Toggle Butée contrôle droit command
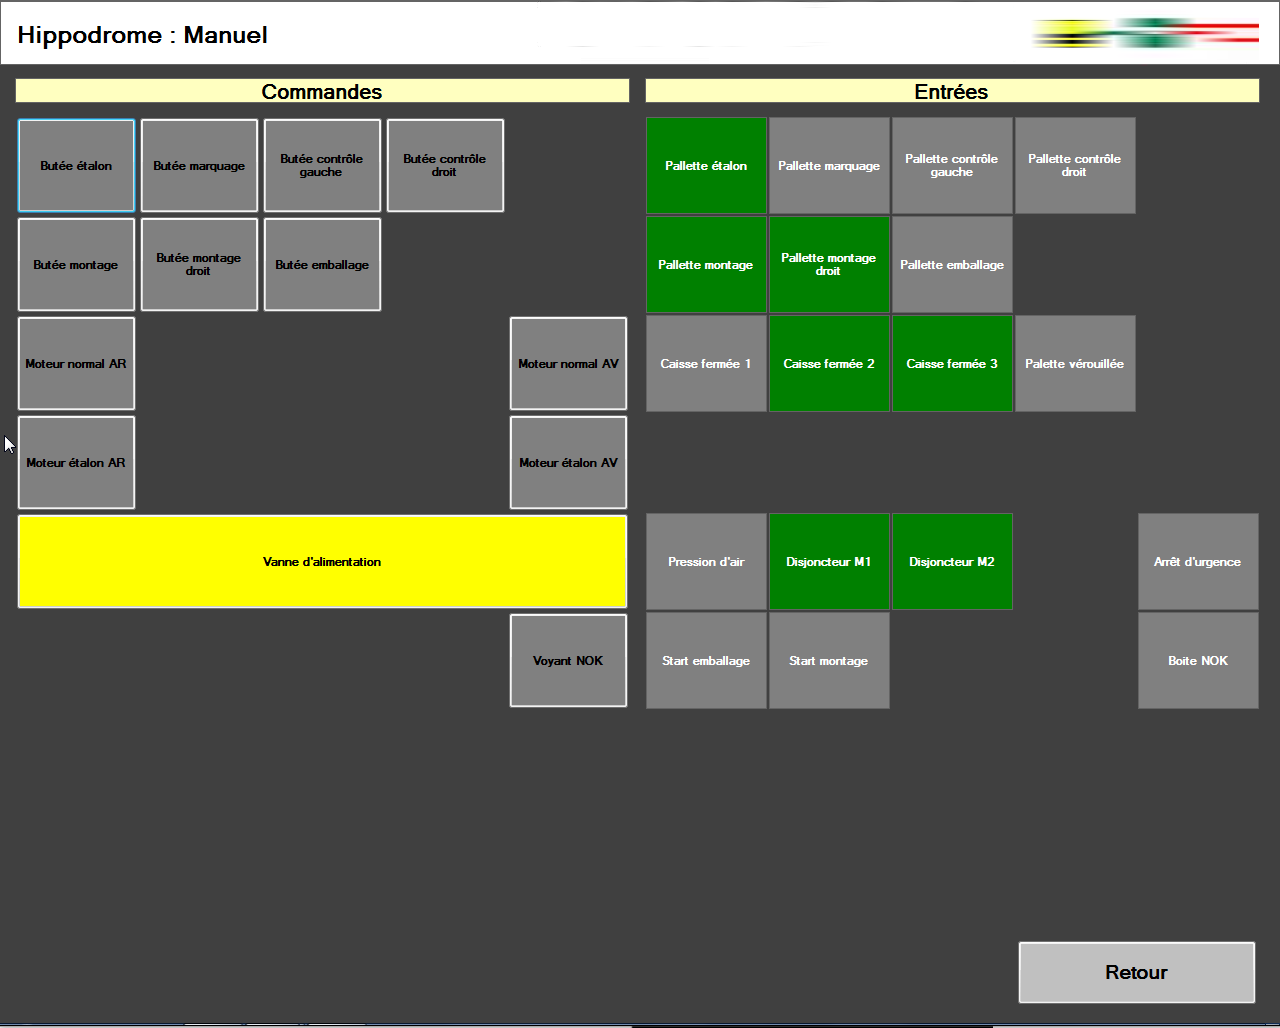 (445, 166)
